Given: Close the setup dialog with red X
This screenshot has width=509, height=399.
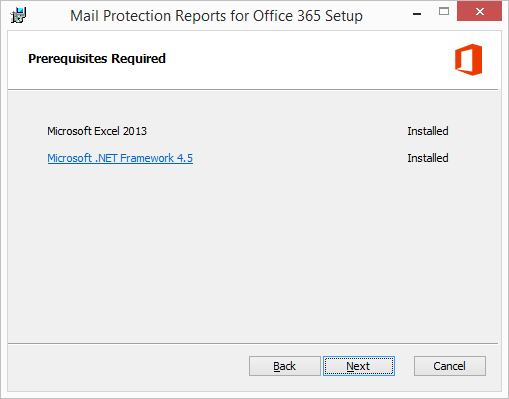Looking at the screenshot, I should coord(479,11).
